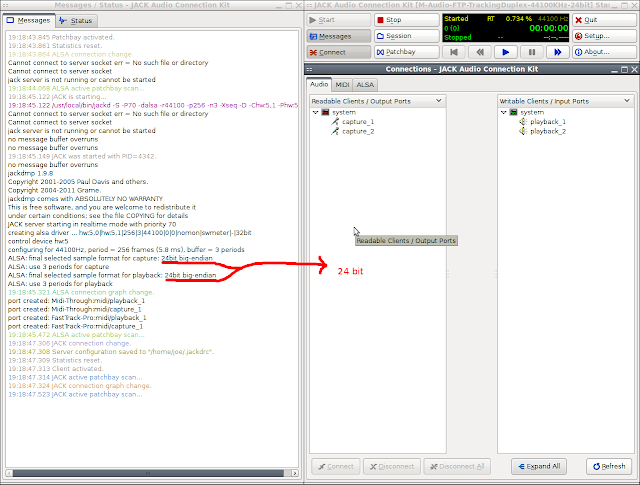Image resolution: width=640 pixels, height=485 pixels.
Task: Open the About dialog
Action: (604, 52)
